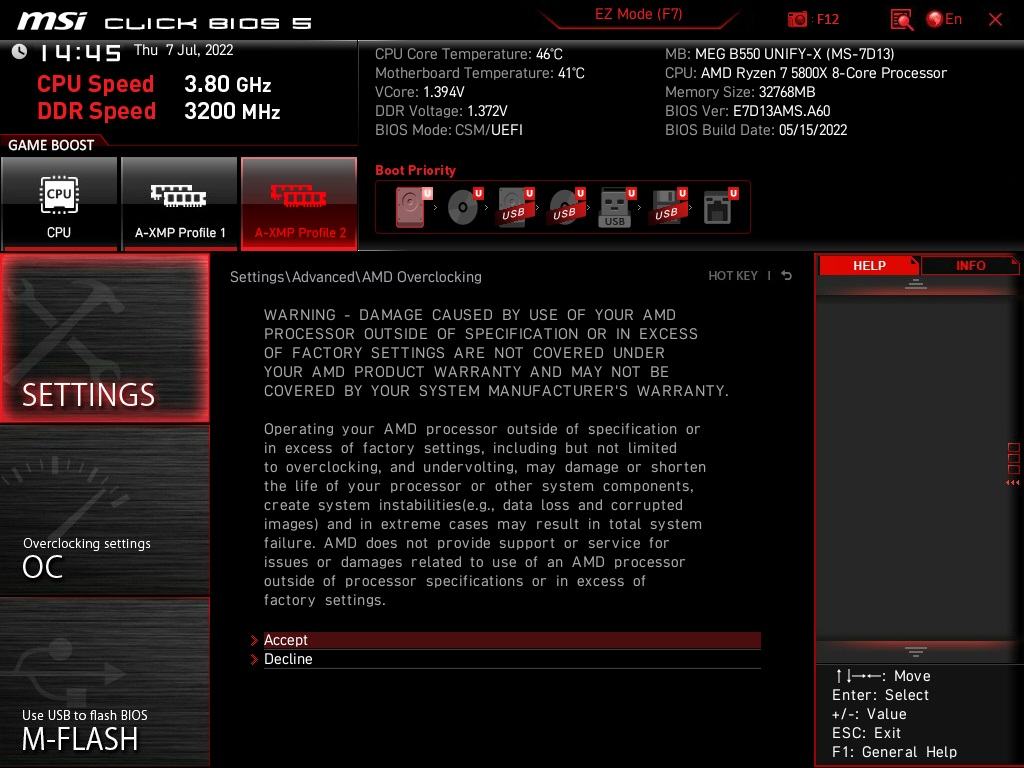
Task: Switch to the HELP tab
Action: (x=869, y=265)
